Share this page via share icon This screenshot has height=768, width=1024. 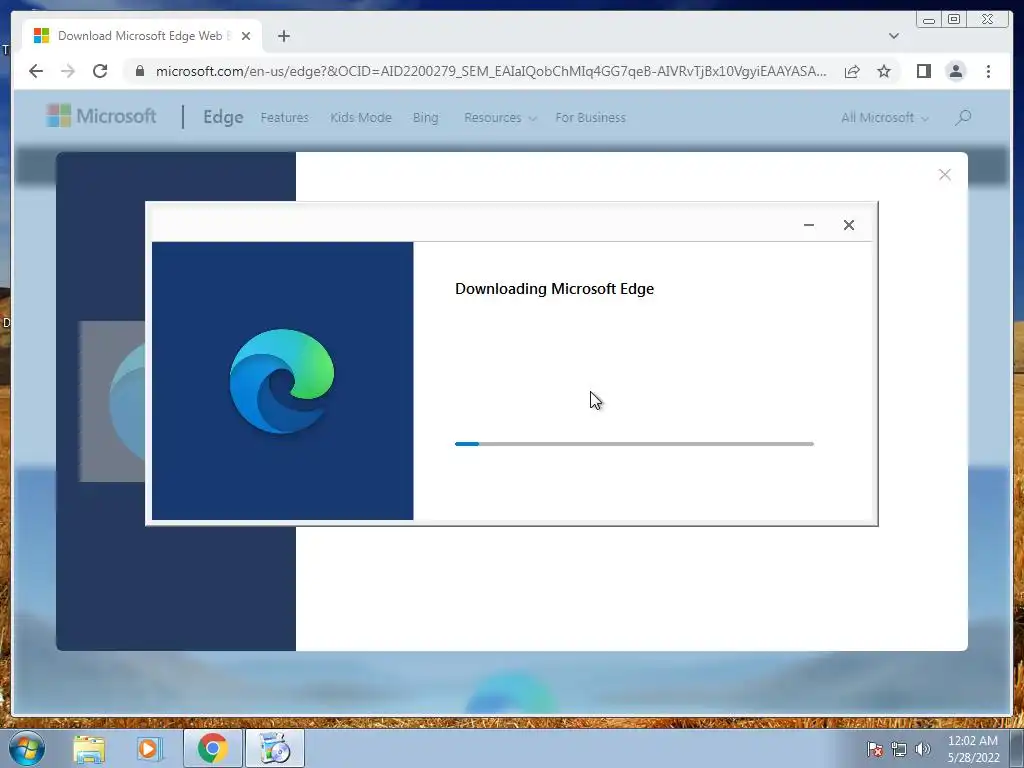[852, 71]
